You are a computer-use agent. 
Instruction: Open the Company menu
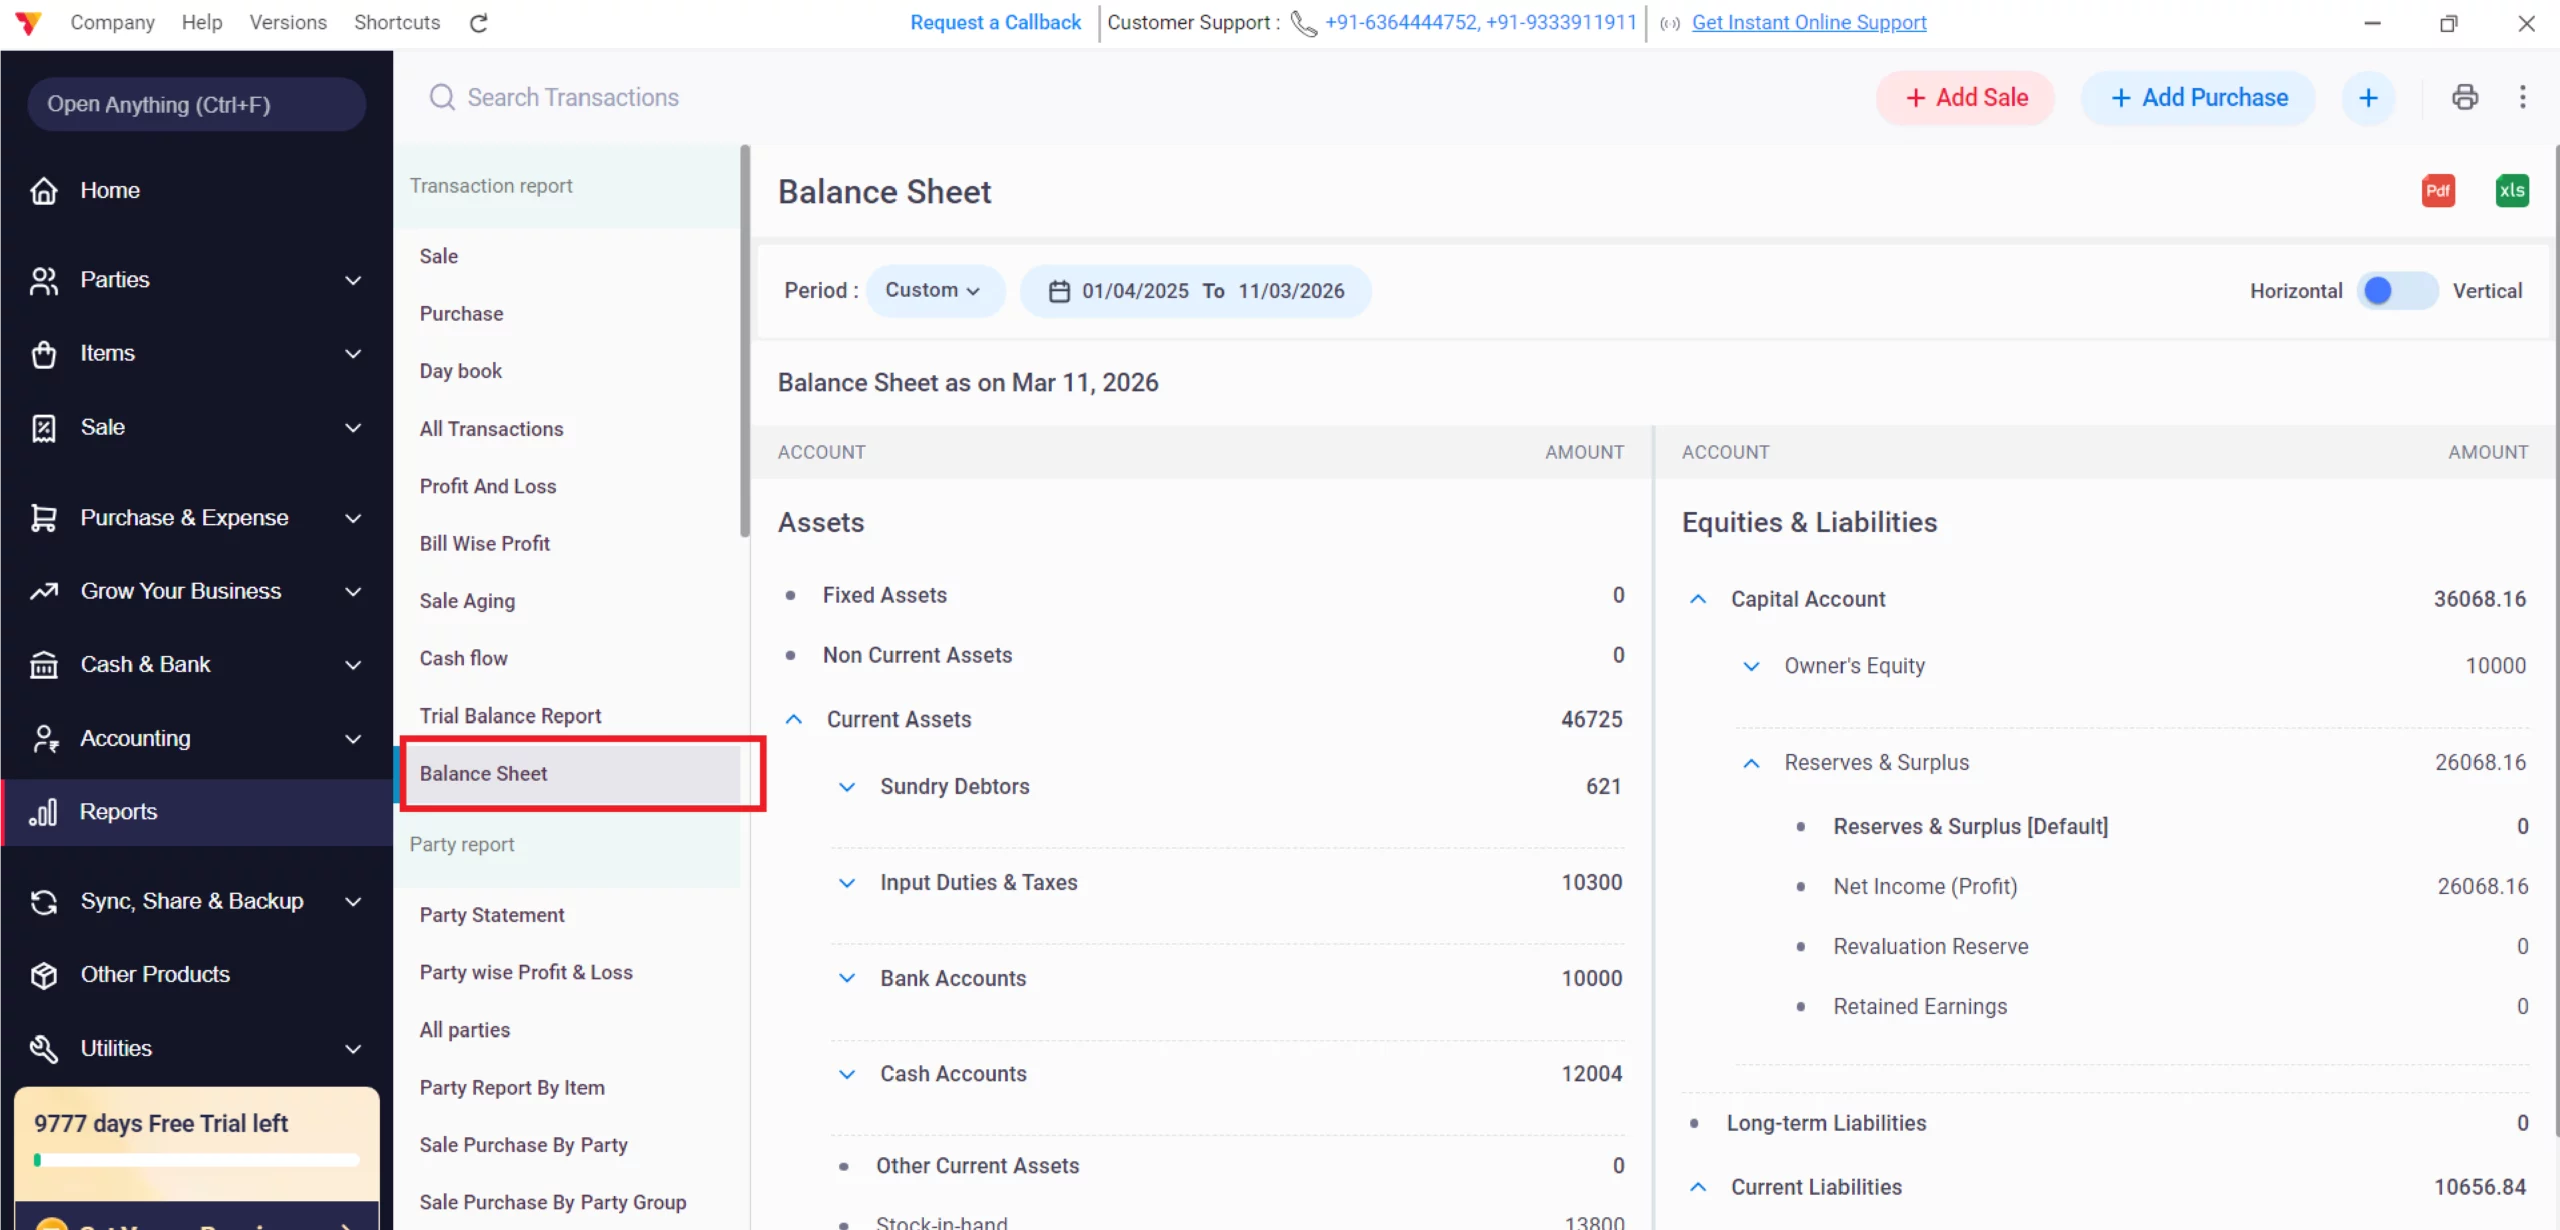(x=112, y=22)
